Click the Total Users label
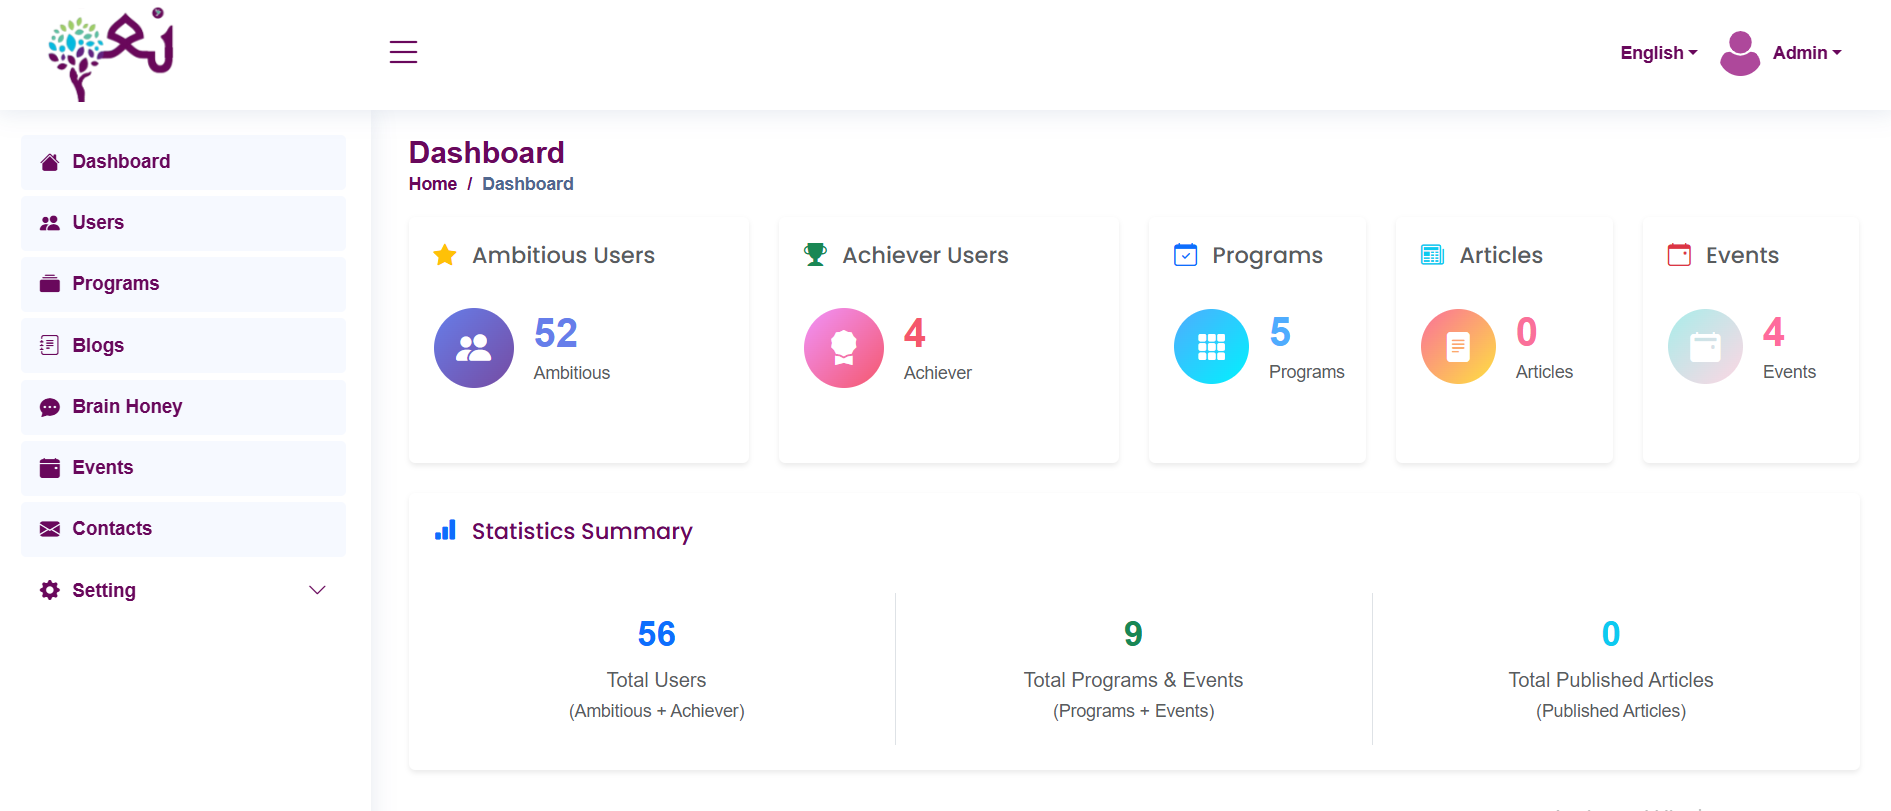The height and width of the screenshot is (811, 1891). point(657,680)
